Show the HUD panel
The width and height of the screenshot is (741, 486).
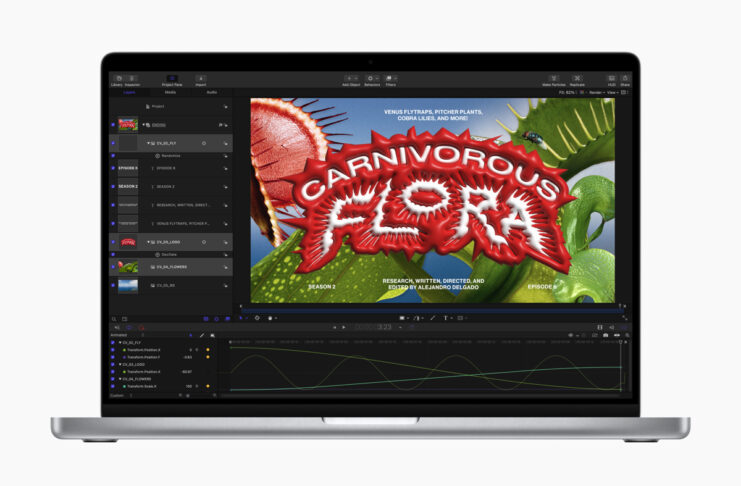point(612,80)
